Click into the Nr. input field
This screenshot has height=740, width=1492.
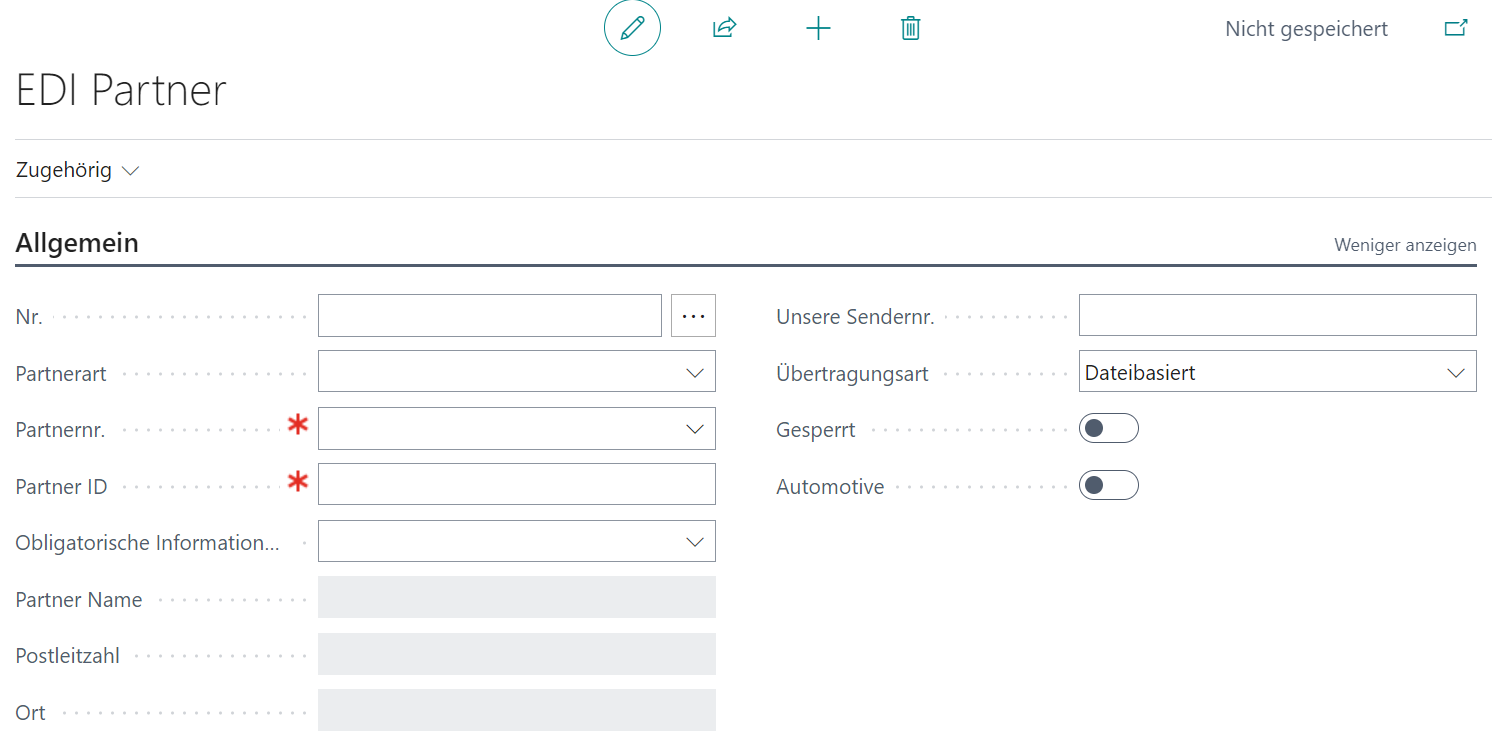pyautogui.click(x=489, y=316)
